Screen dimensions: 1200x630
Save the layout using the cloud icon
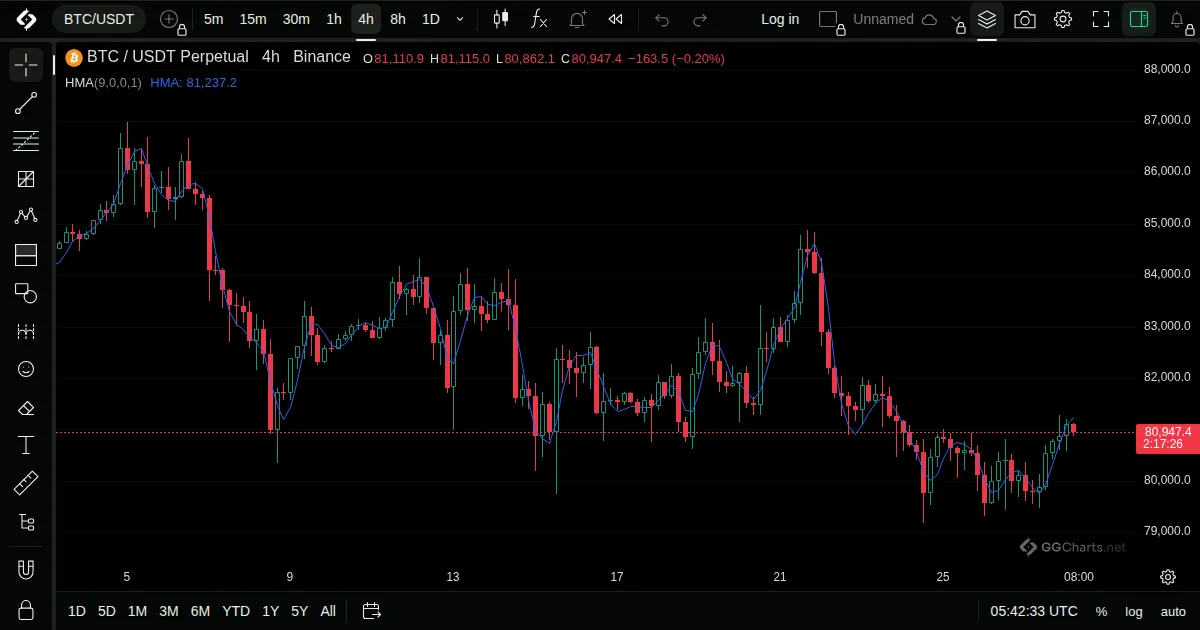929,19
